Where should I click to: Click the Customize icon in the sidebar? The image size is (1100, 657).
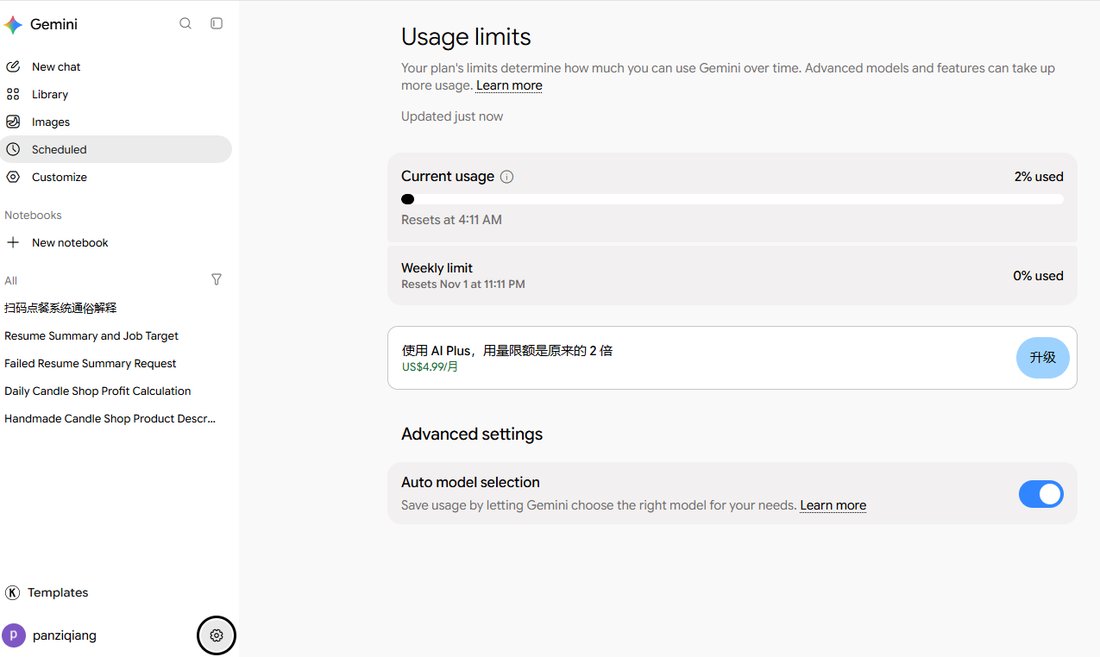[13, 177]
